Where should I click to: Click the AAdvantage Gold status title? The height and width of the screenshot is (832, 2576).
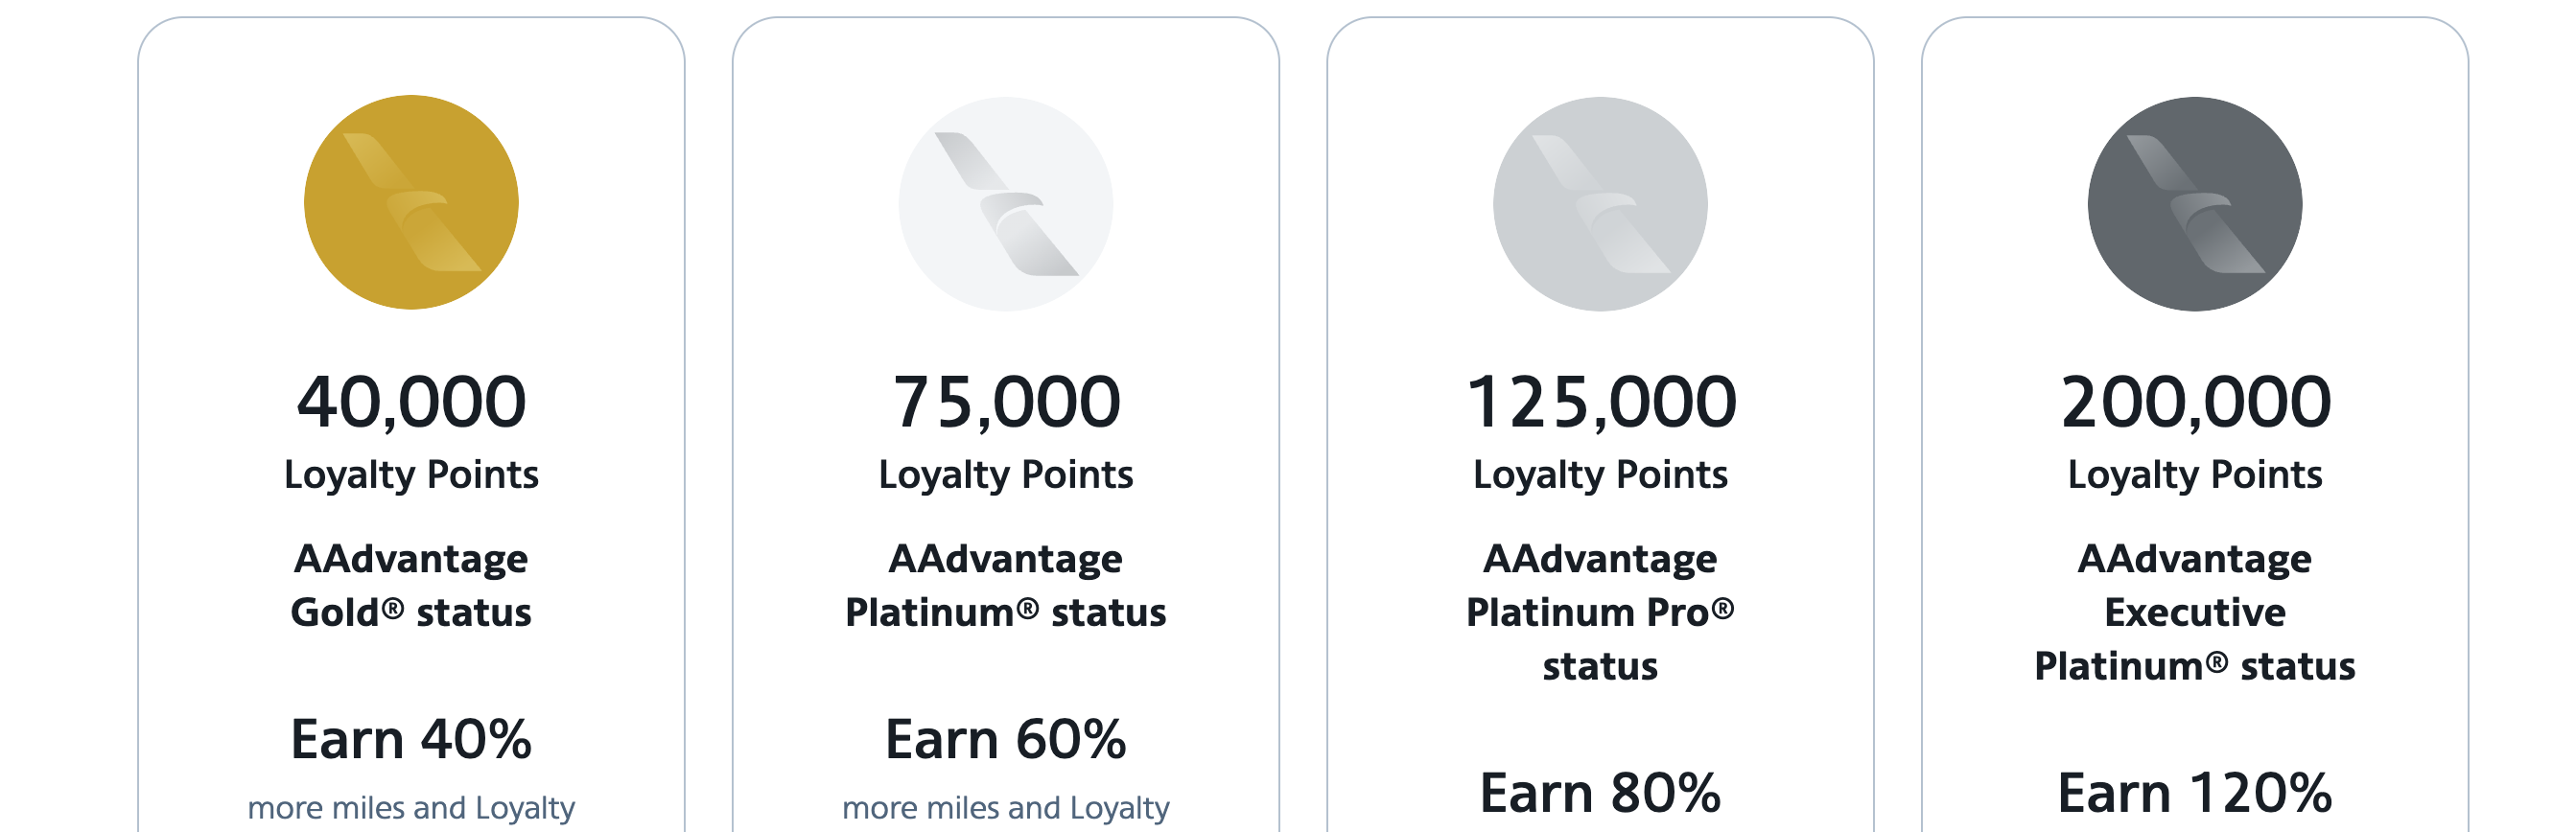[411, 585]
